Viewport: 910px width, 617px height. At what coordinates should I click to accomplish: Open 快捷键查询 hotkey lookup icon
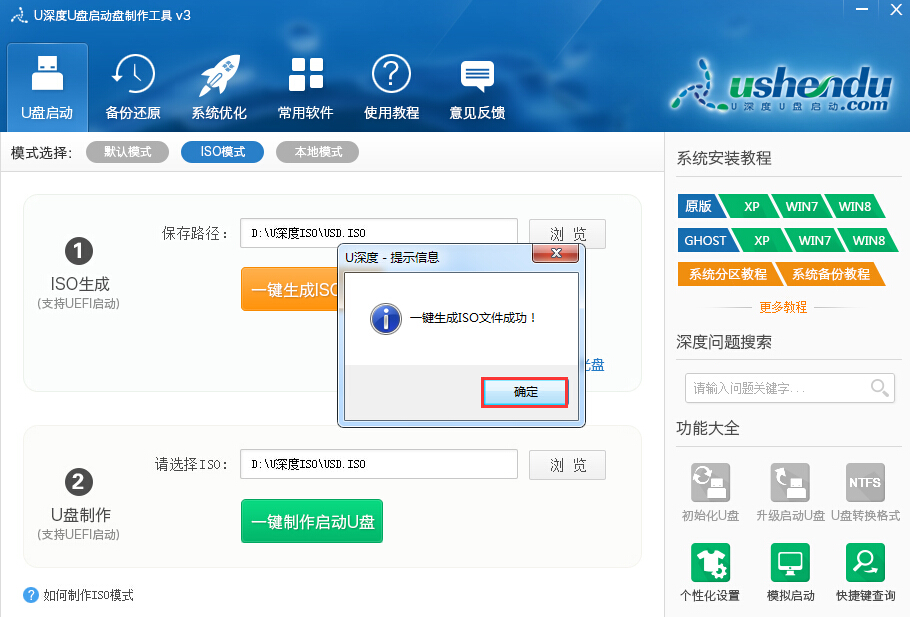(865, 564)
